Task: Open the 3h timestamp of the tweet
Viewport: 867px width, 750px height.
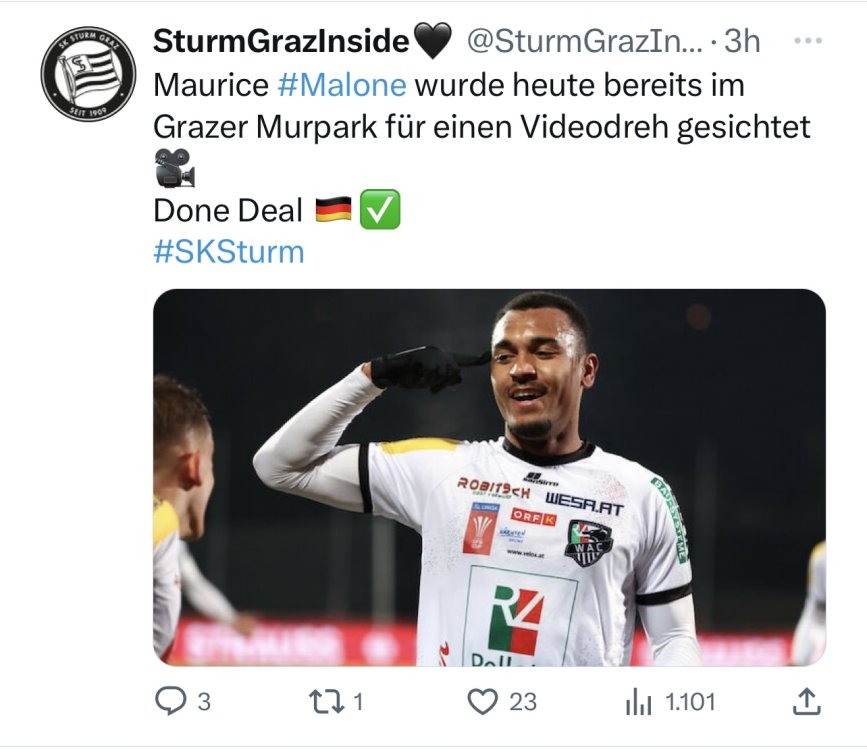Action: coord(742,41)
